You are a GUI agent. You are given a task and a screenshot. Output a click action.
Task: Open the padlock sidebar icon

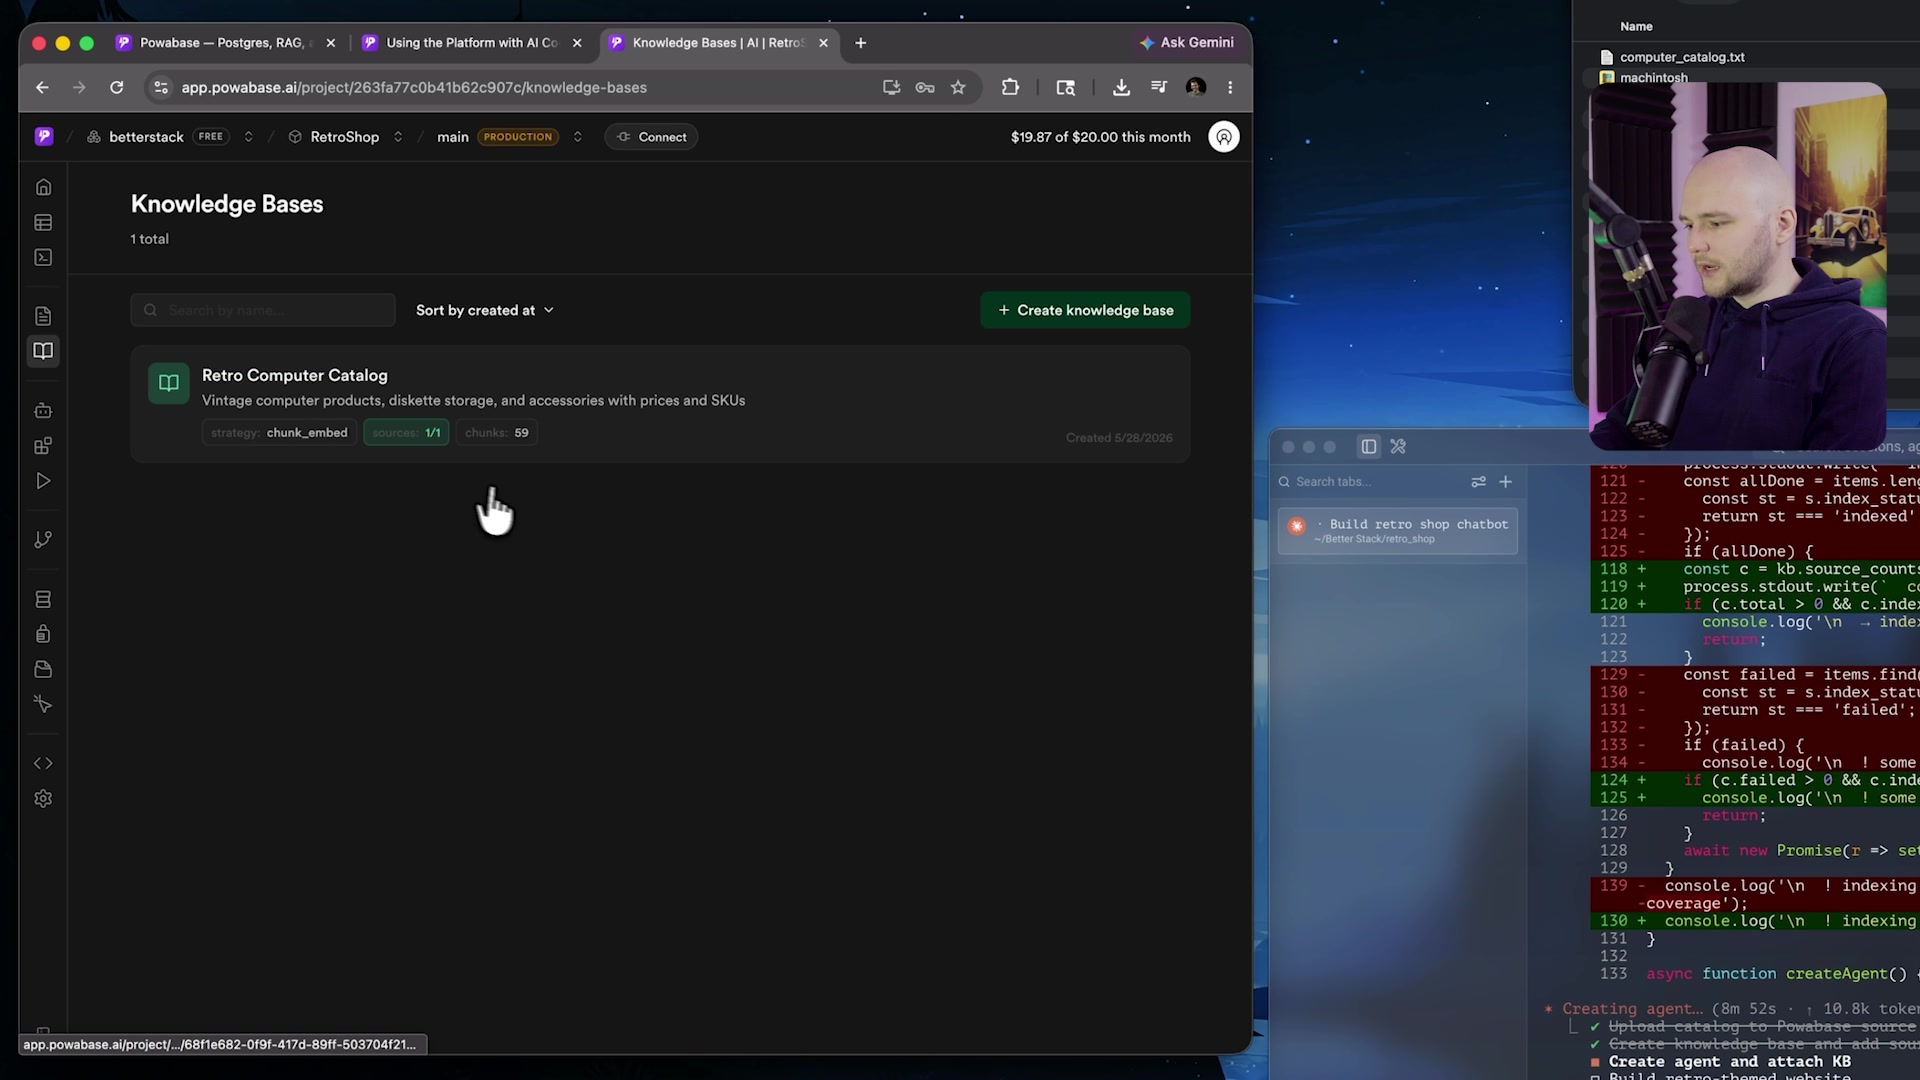(x=43, y=634)
